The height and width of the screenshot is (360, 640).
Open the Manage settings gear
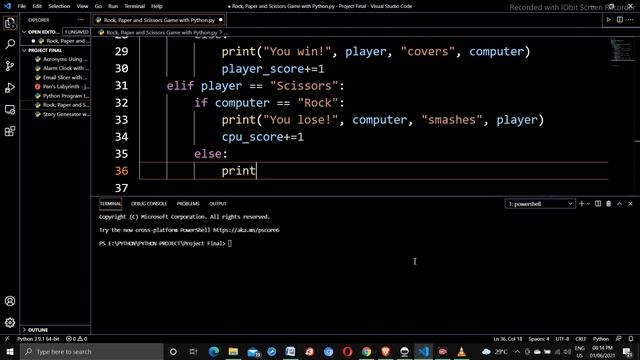tap(10, 322)
